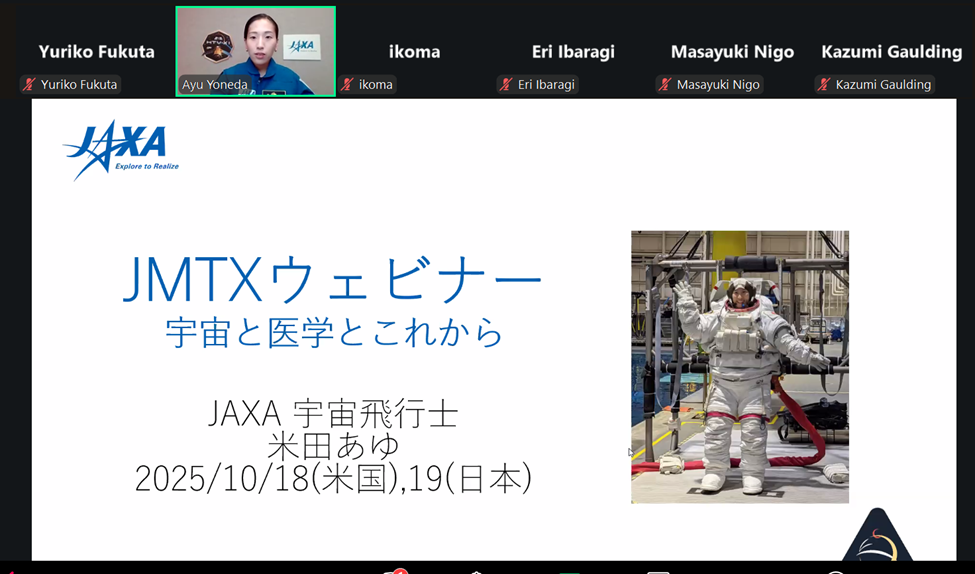975x574 pixels.
Task: Select Yuriko Fukuta's participant tile
Action: coord(96,52)
